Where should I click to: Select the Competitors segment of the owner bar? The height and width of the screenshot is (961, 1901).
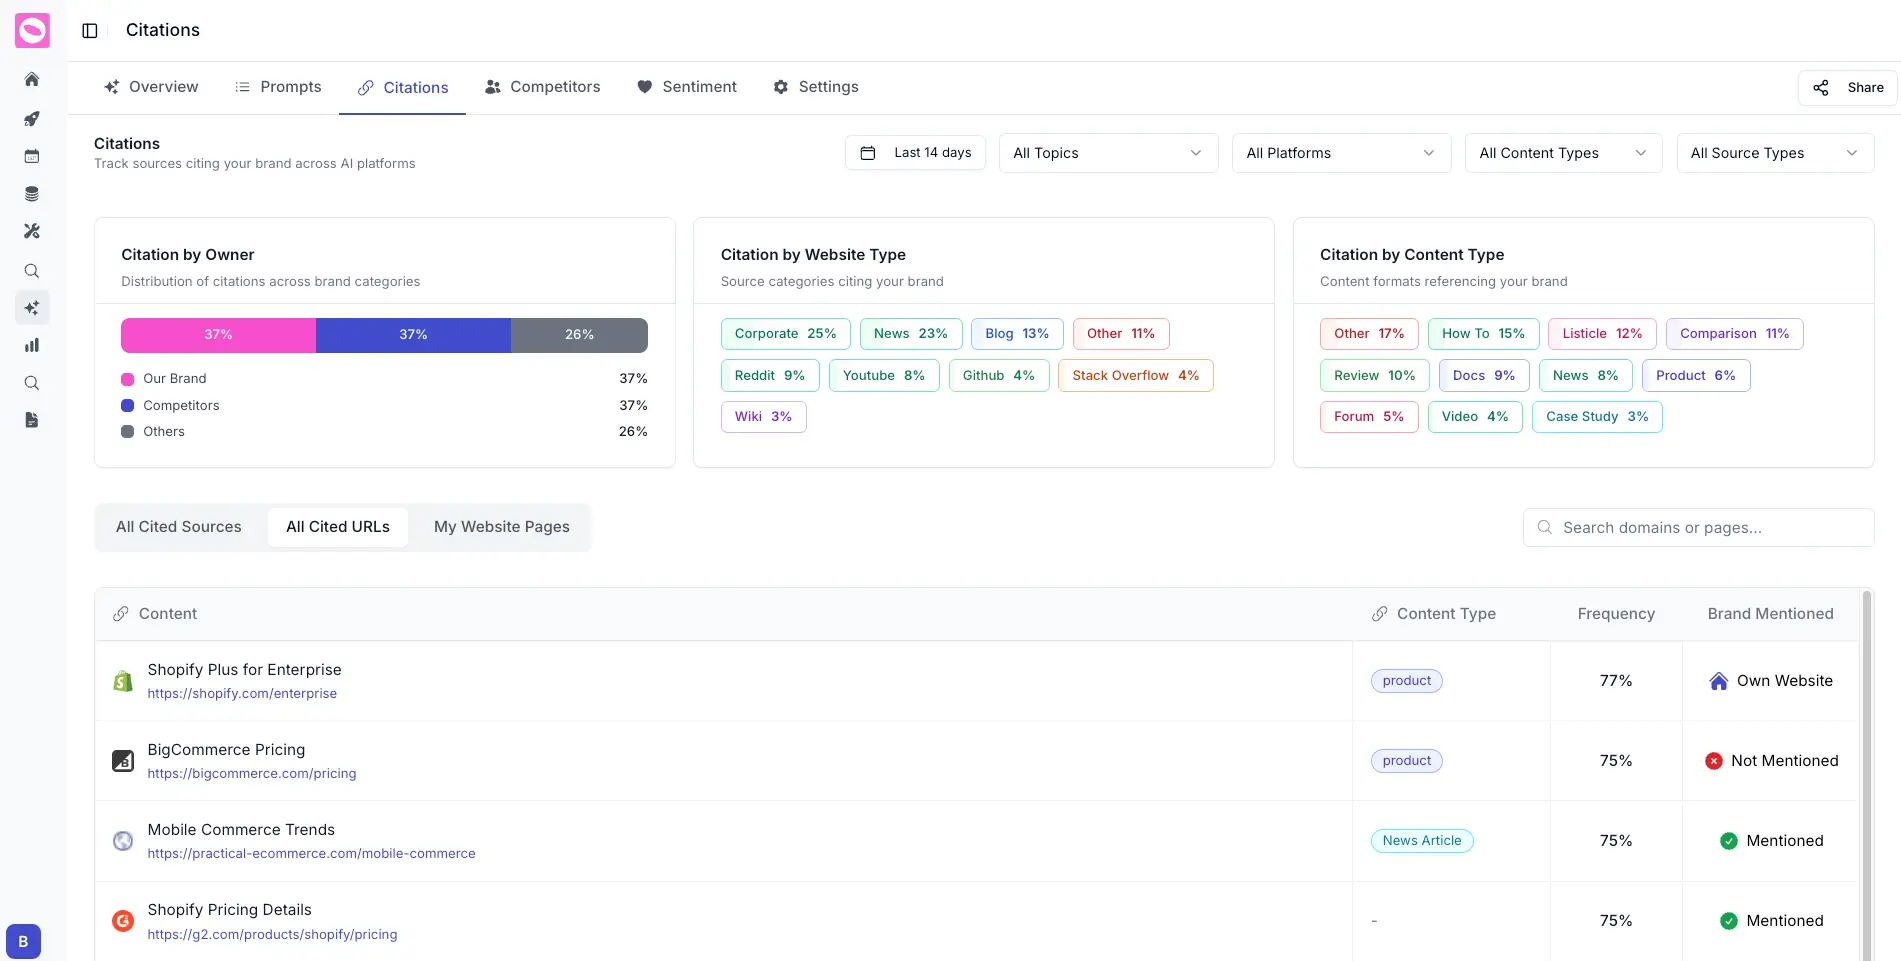[x=413, y=335]
